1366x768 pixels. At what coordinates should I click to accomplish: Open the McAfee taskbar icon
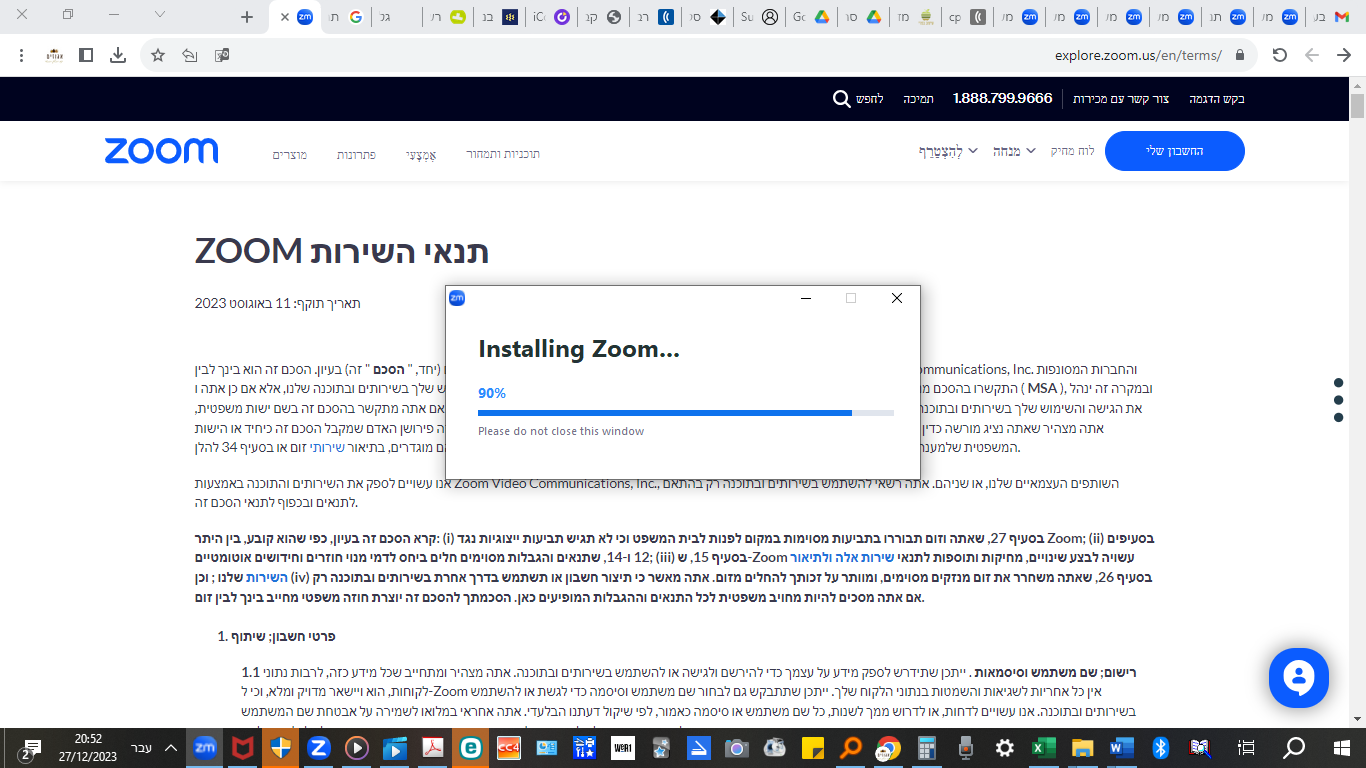click(244, 748)
